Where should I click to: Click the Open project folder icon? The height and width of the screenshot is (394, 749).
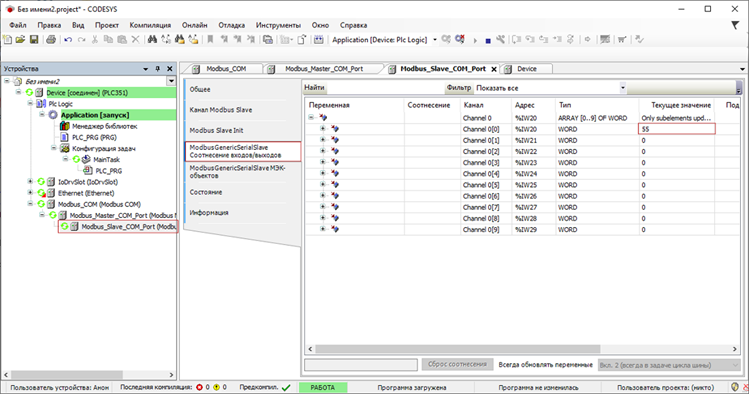[x=20, y=40]
